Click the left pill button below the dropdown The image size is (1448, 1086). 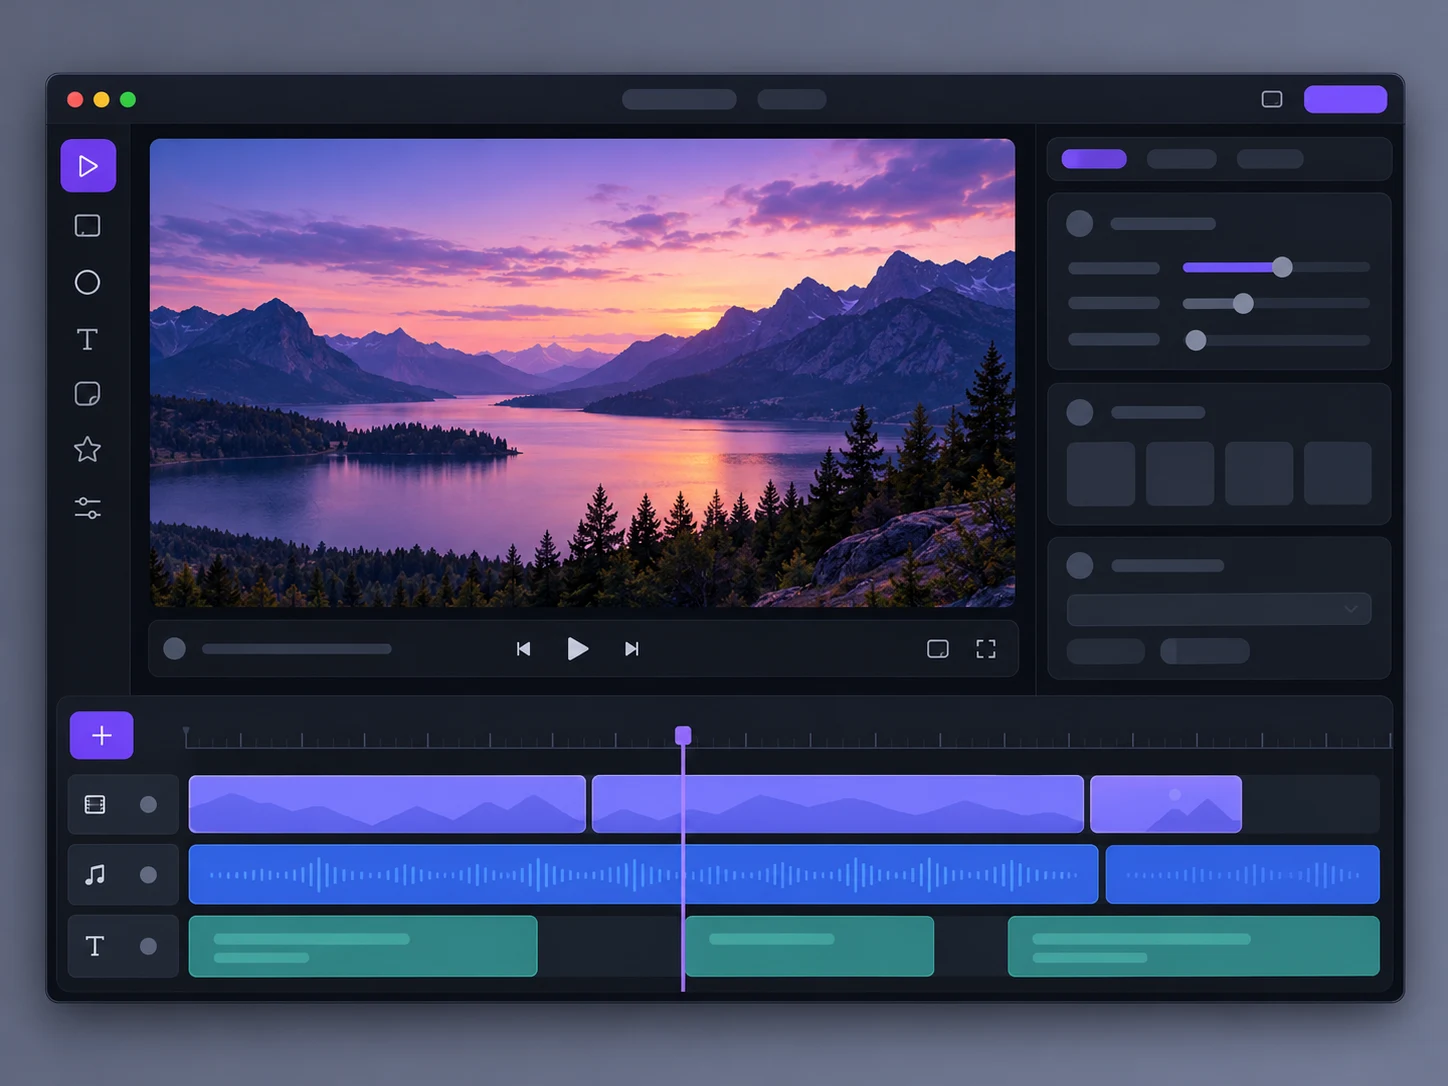1106,651
